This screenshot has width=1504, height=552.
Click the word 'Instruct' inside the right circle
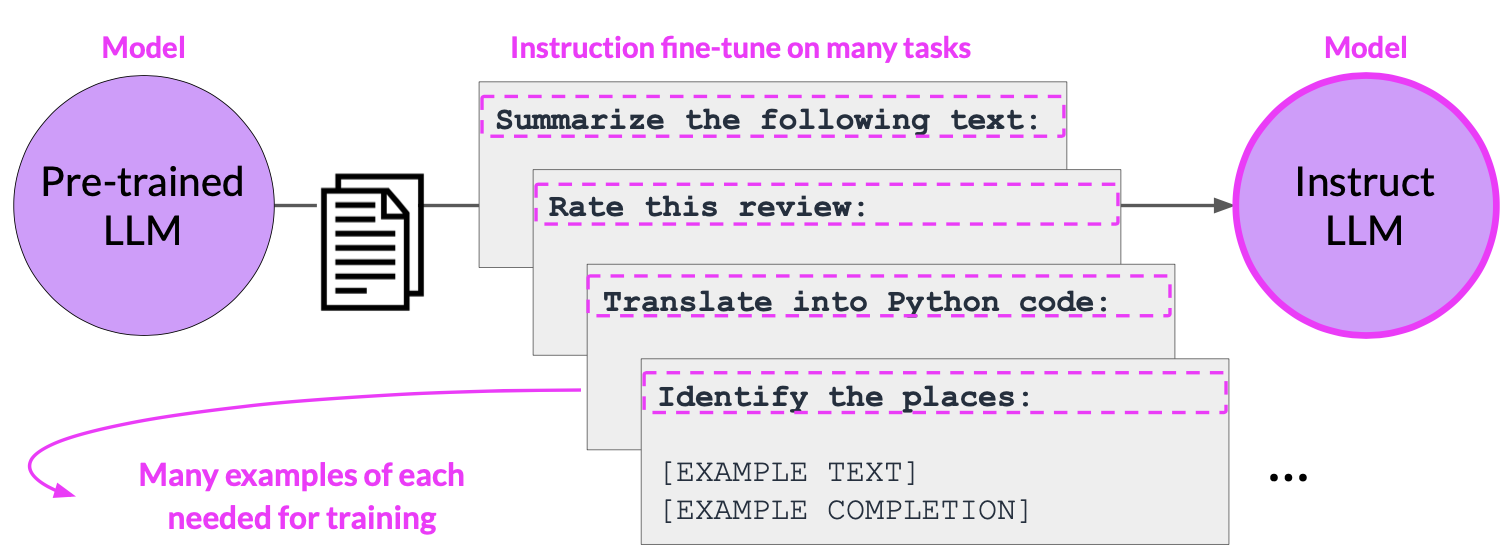[x=1364, y=182]
